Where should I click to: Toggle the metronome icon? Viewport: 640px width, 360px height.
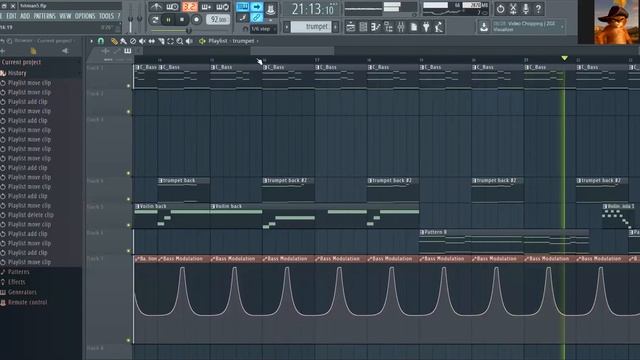pyautogui.click(x=156, y=7)
